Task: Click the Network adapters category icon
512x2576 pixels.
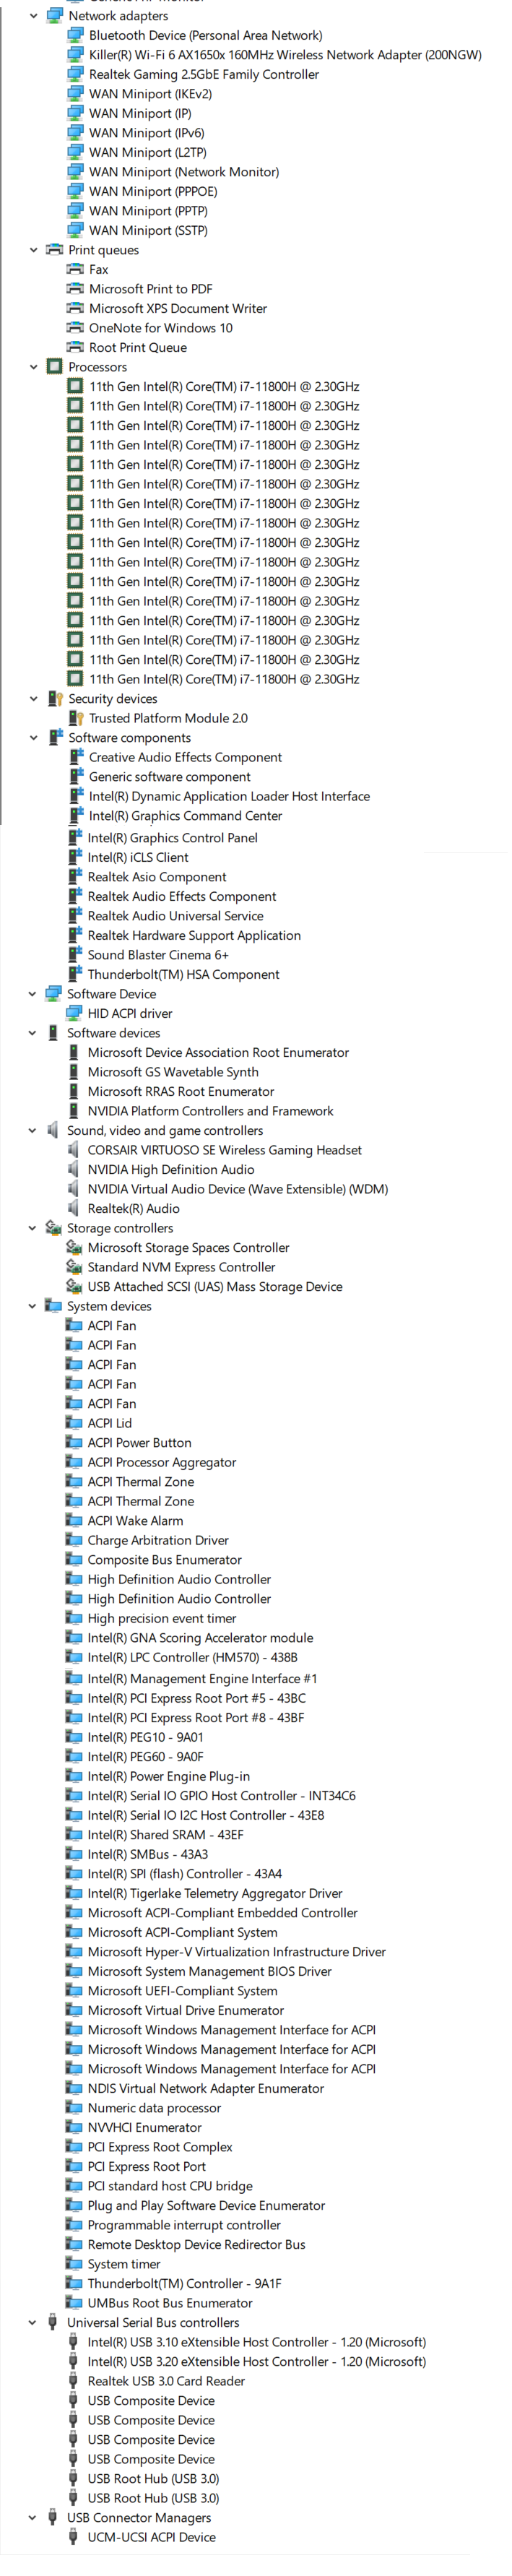Action: pos(55,16)
